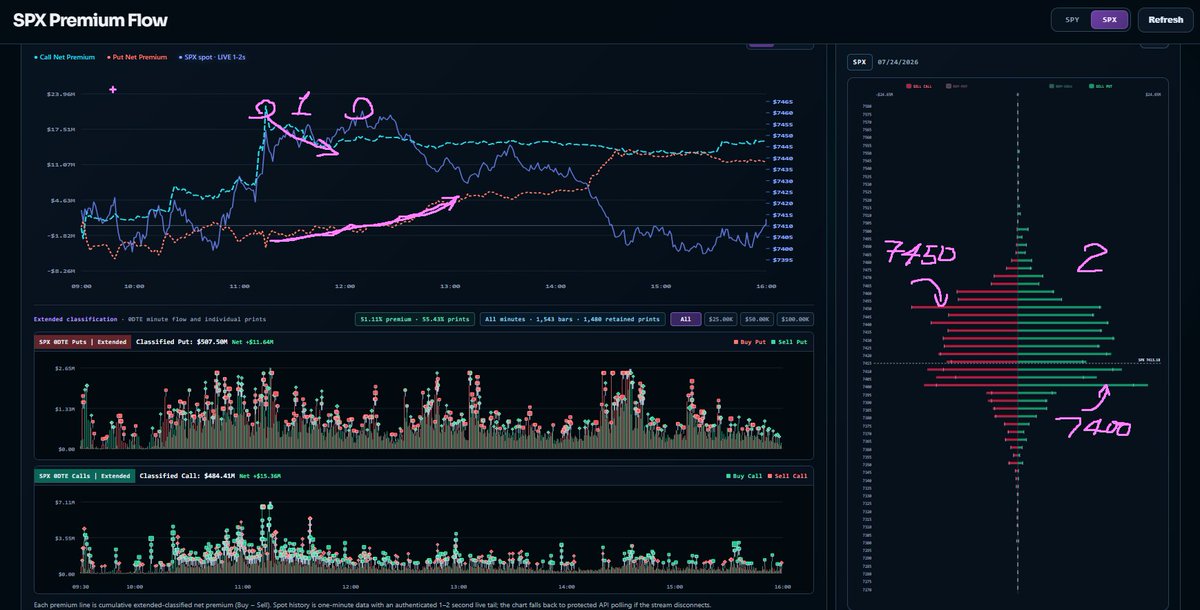
Task: Click the $7.11M label on calls chart
Action: (x=65, y=501)
